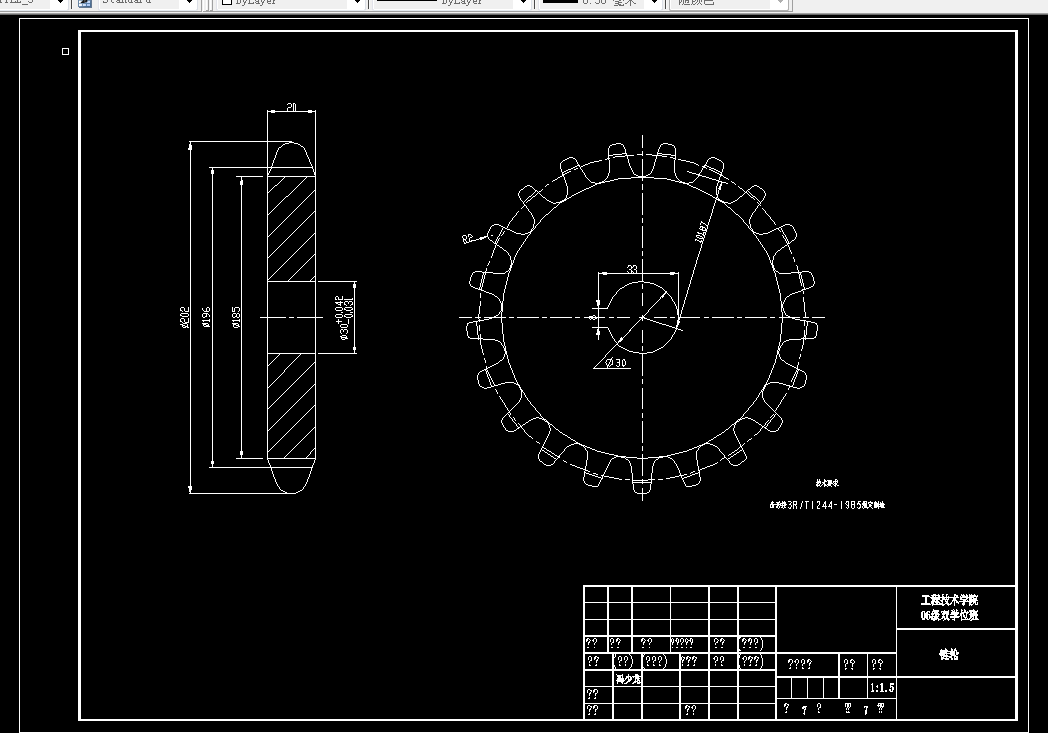Select the 工程技术学院 title block text
Screen dimensions: 1048x733
coord(949,600)
